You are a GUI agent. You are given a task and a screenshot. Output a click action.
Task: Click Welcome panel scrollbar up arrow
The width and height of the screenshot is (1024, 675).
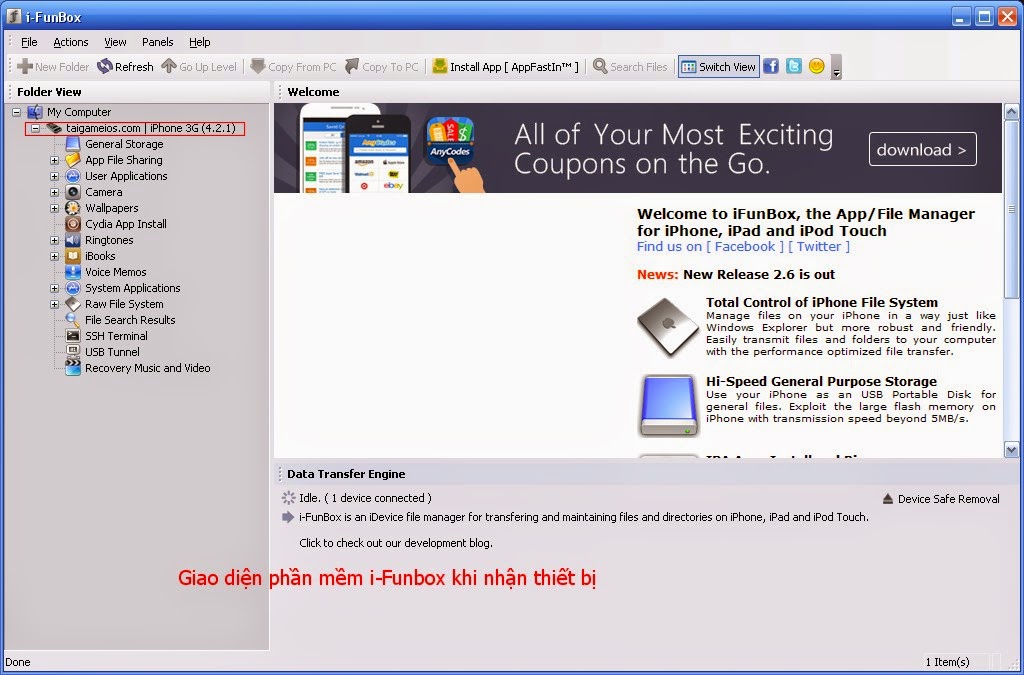pyautogui.click(x=1012, y=112)
